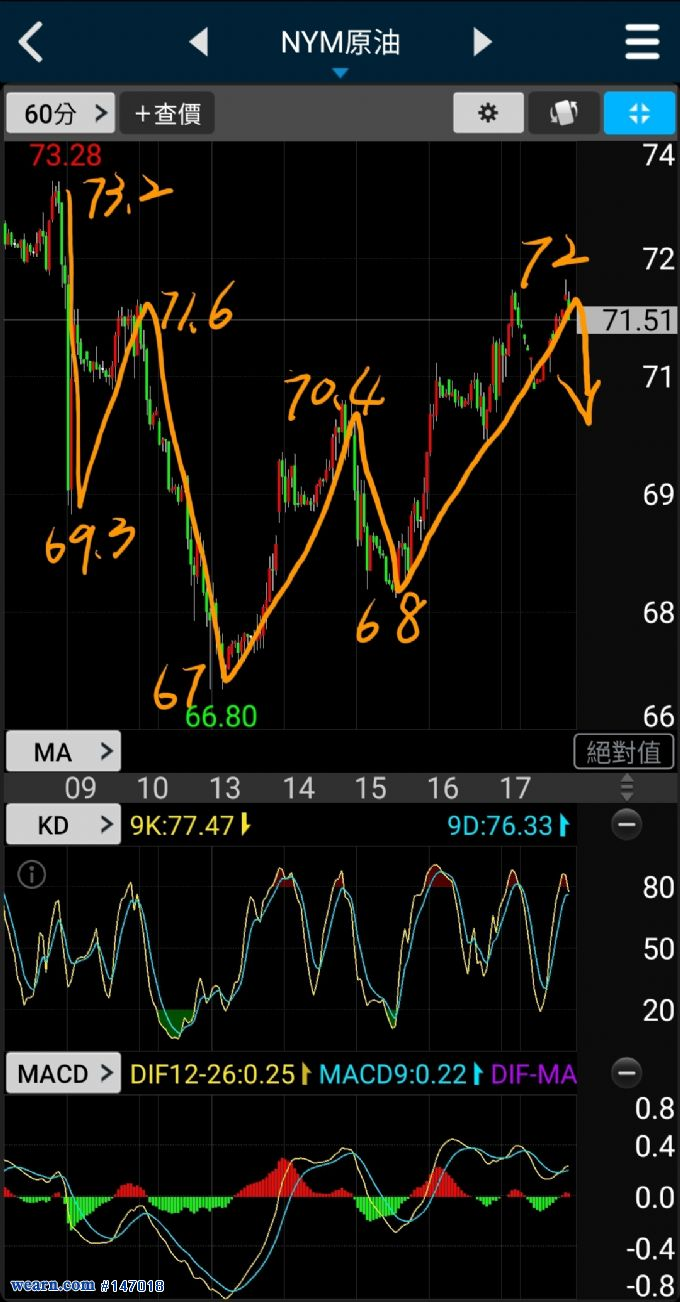Collapse the KD indicator panel

click(x=627, y=825)
